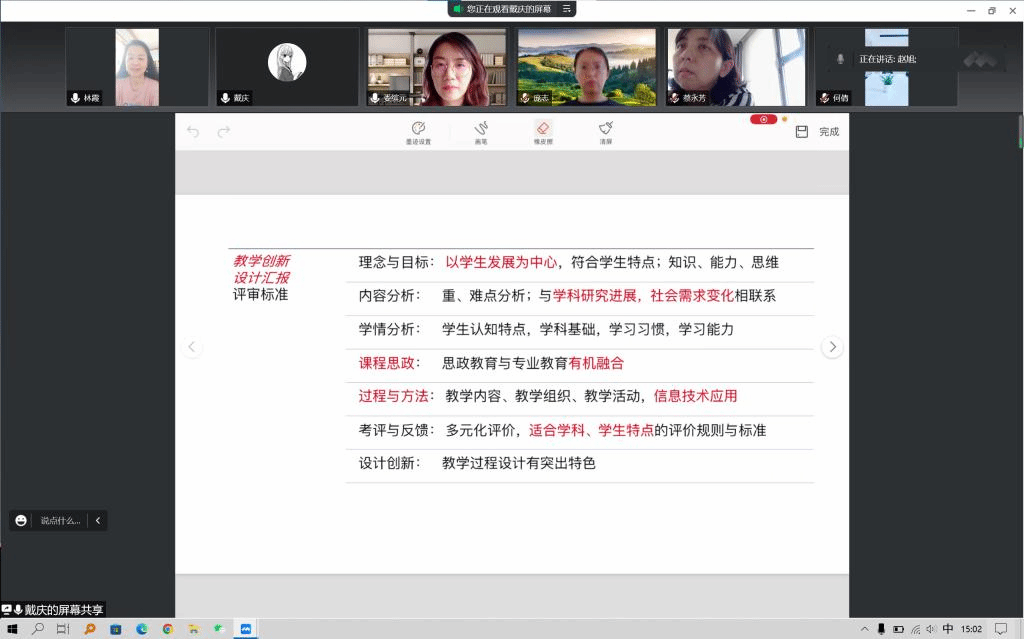1024x639 pixels.
Task: Open the emoji reaction picker
Action: (21, 520)
